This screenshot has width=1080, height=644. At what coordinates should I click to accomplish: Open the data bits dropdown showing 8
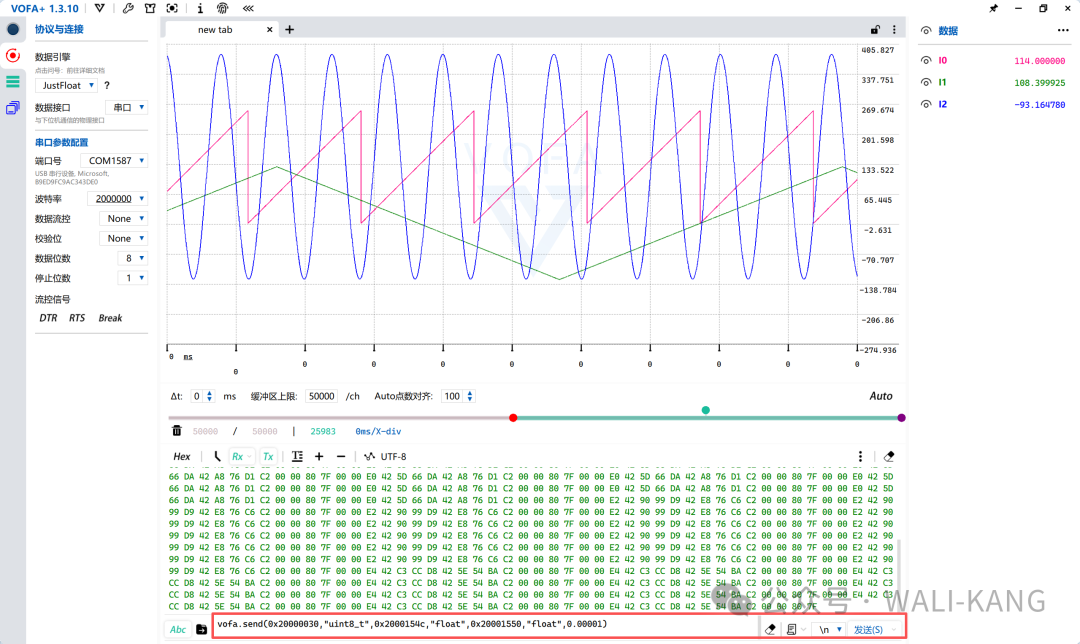coord(132,258)
